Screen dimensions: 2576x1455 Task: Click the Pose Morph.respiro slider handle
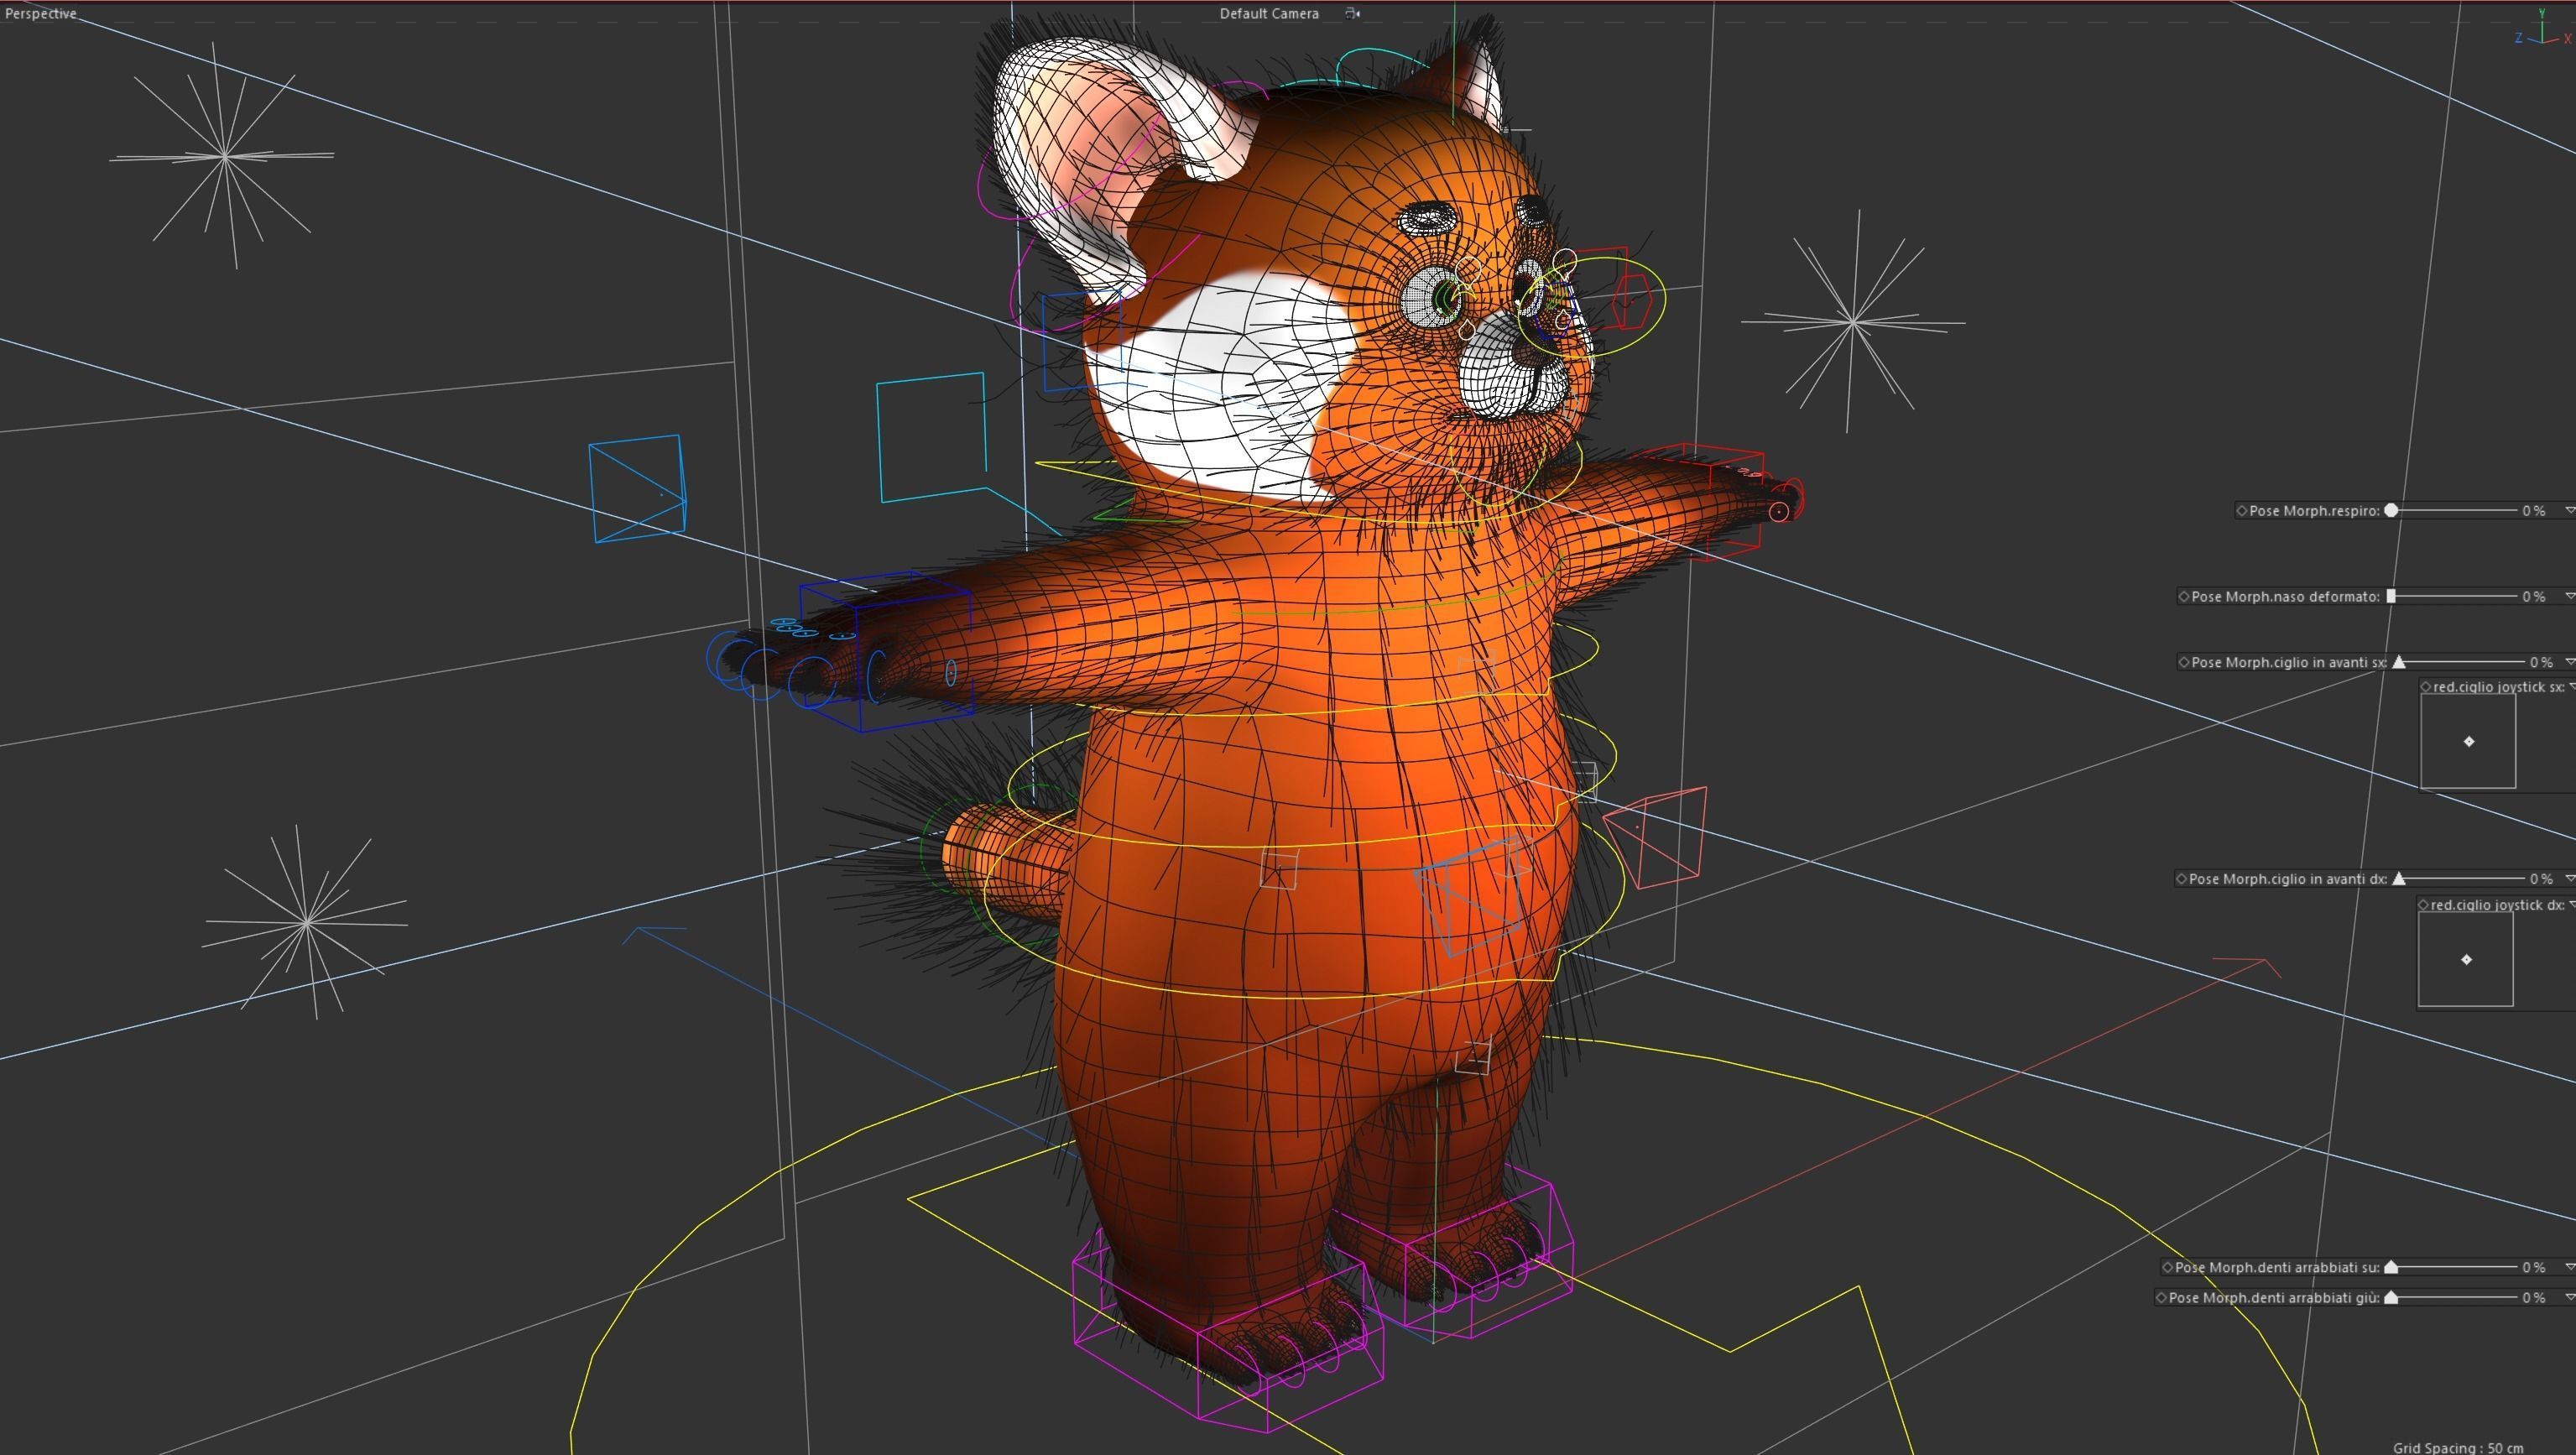[2391, 510]
